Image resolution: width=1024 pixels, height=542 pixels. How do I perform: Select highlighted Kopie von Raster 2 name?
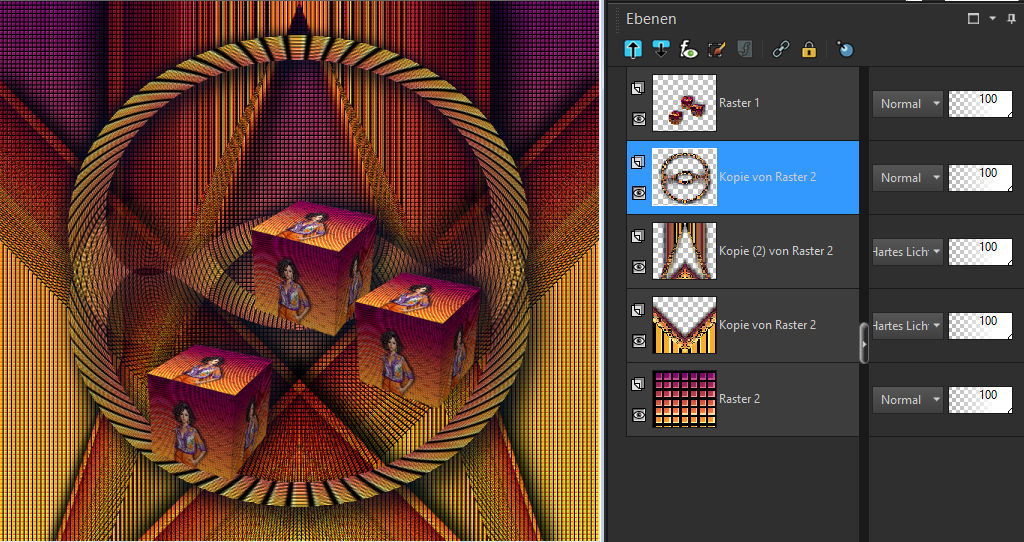click(x=767, y=177)
